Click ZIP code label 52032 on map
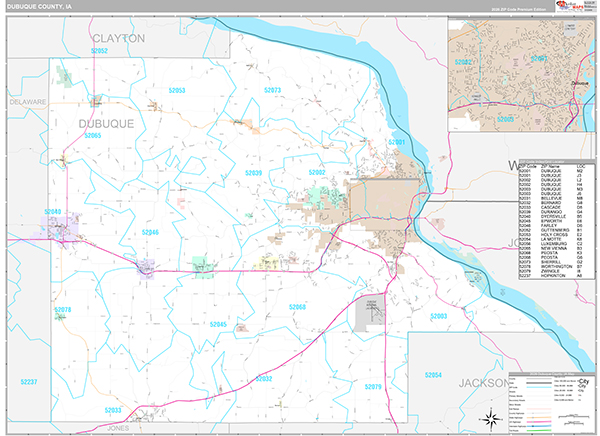 click(x=264, y=379)
